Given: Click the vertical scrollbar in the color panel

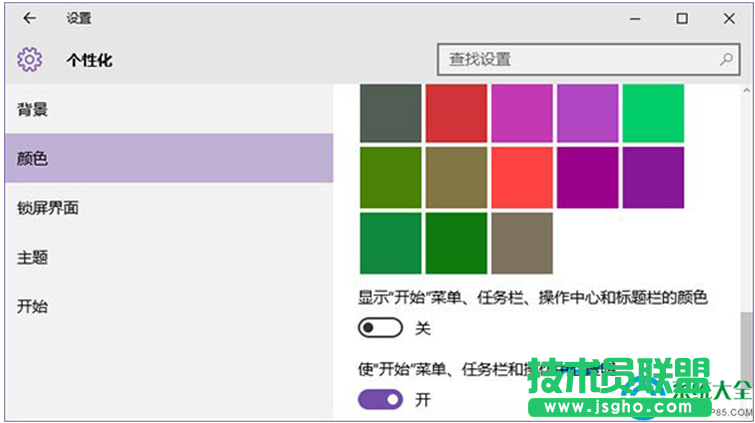Looking at the screenshot, I should click(x=747, y=340).
